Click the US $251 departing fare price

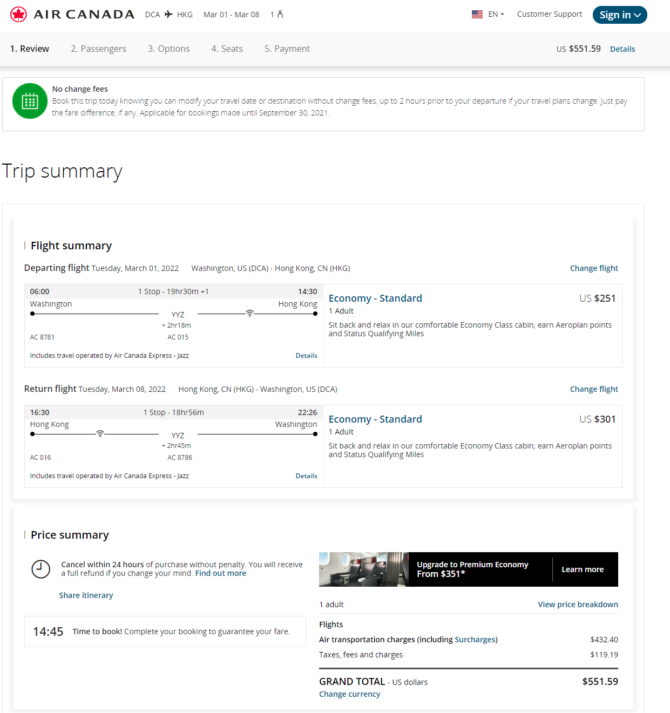coord(597,298)
